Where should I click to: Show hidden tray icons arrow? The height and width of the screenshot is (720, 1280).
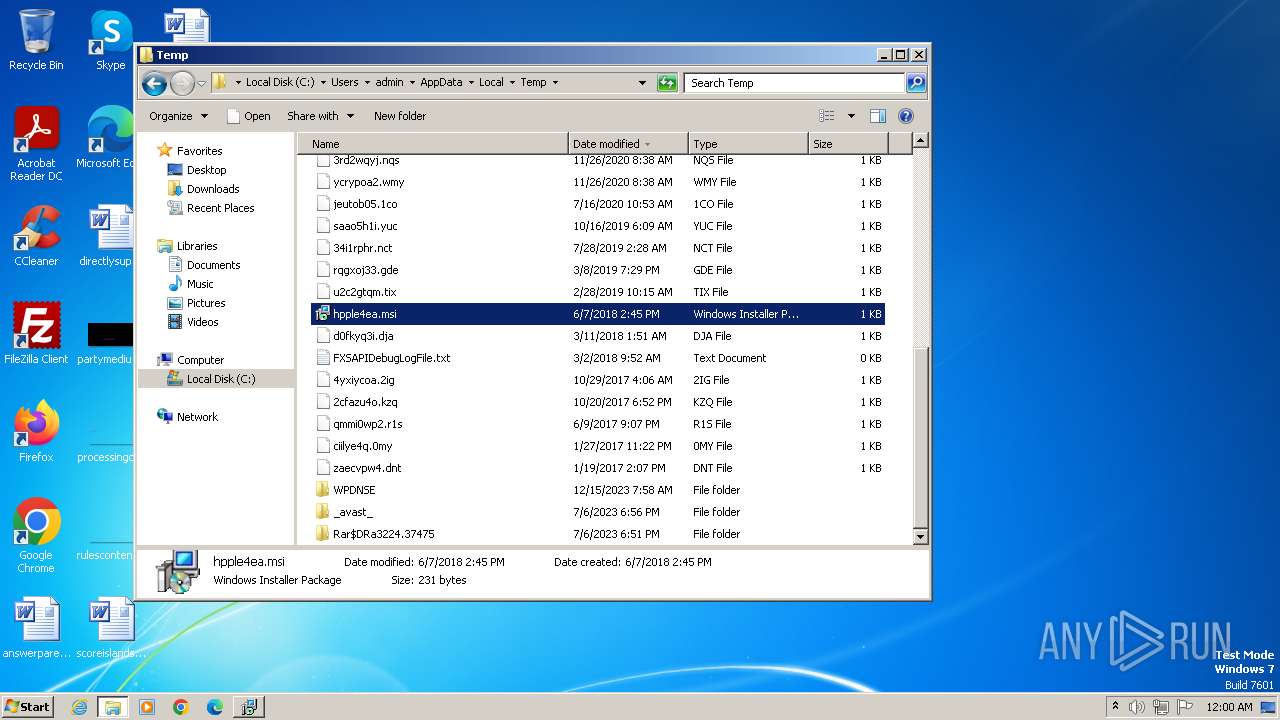[x=1115, y=707]
